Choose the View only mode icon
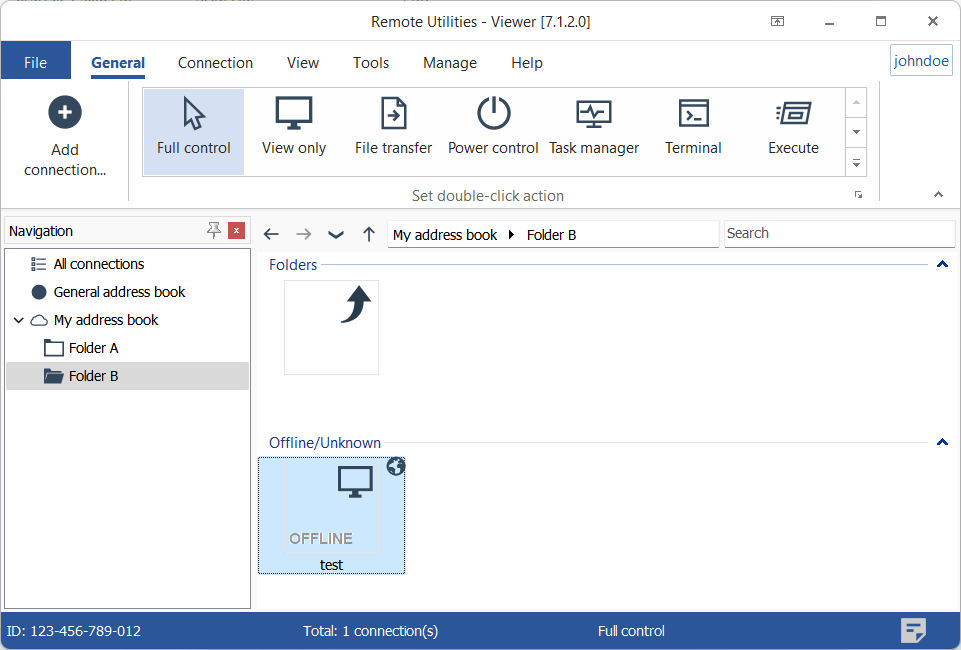 294,114
